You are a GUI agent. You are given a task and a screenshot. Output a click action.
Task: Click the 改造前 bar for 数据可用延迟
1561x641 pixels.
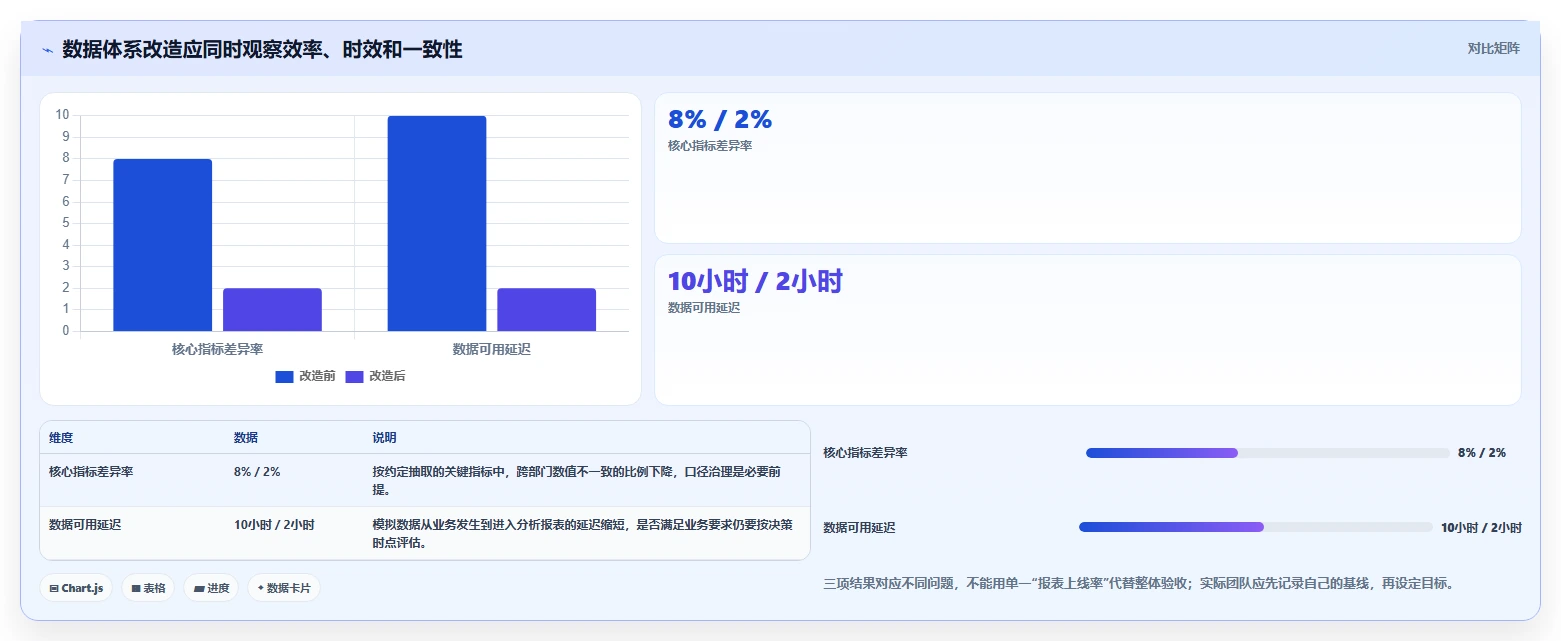coord(437,223)
